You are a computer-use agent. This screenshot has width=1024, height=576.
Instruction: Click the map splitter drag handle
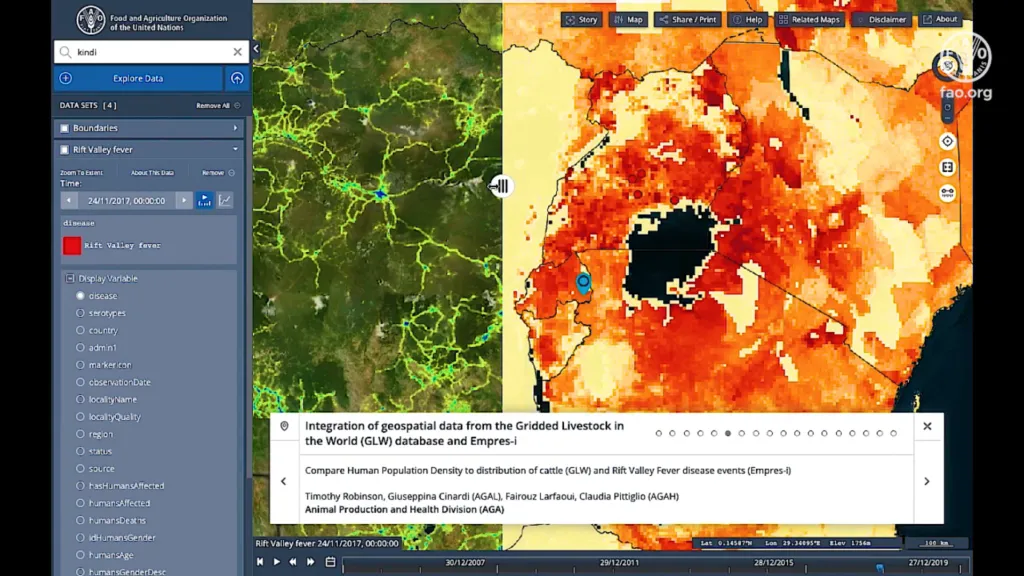point(502,186)
